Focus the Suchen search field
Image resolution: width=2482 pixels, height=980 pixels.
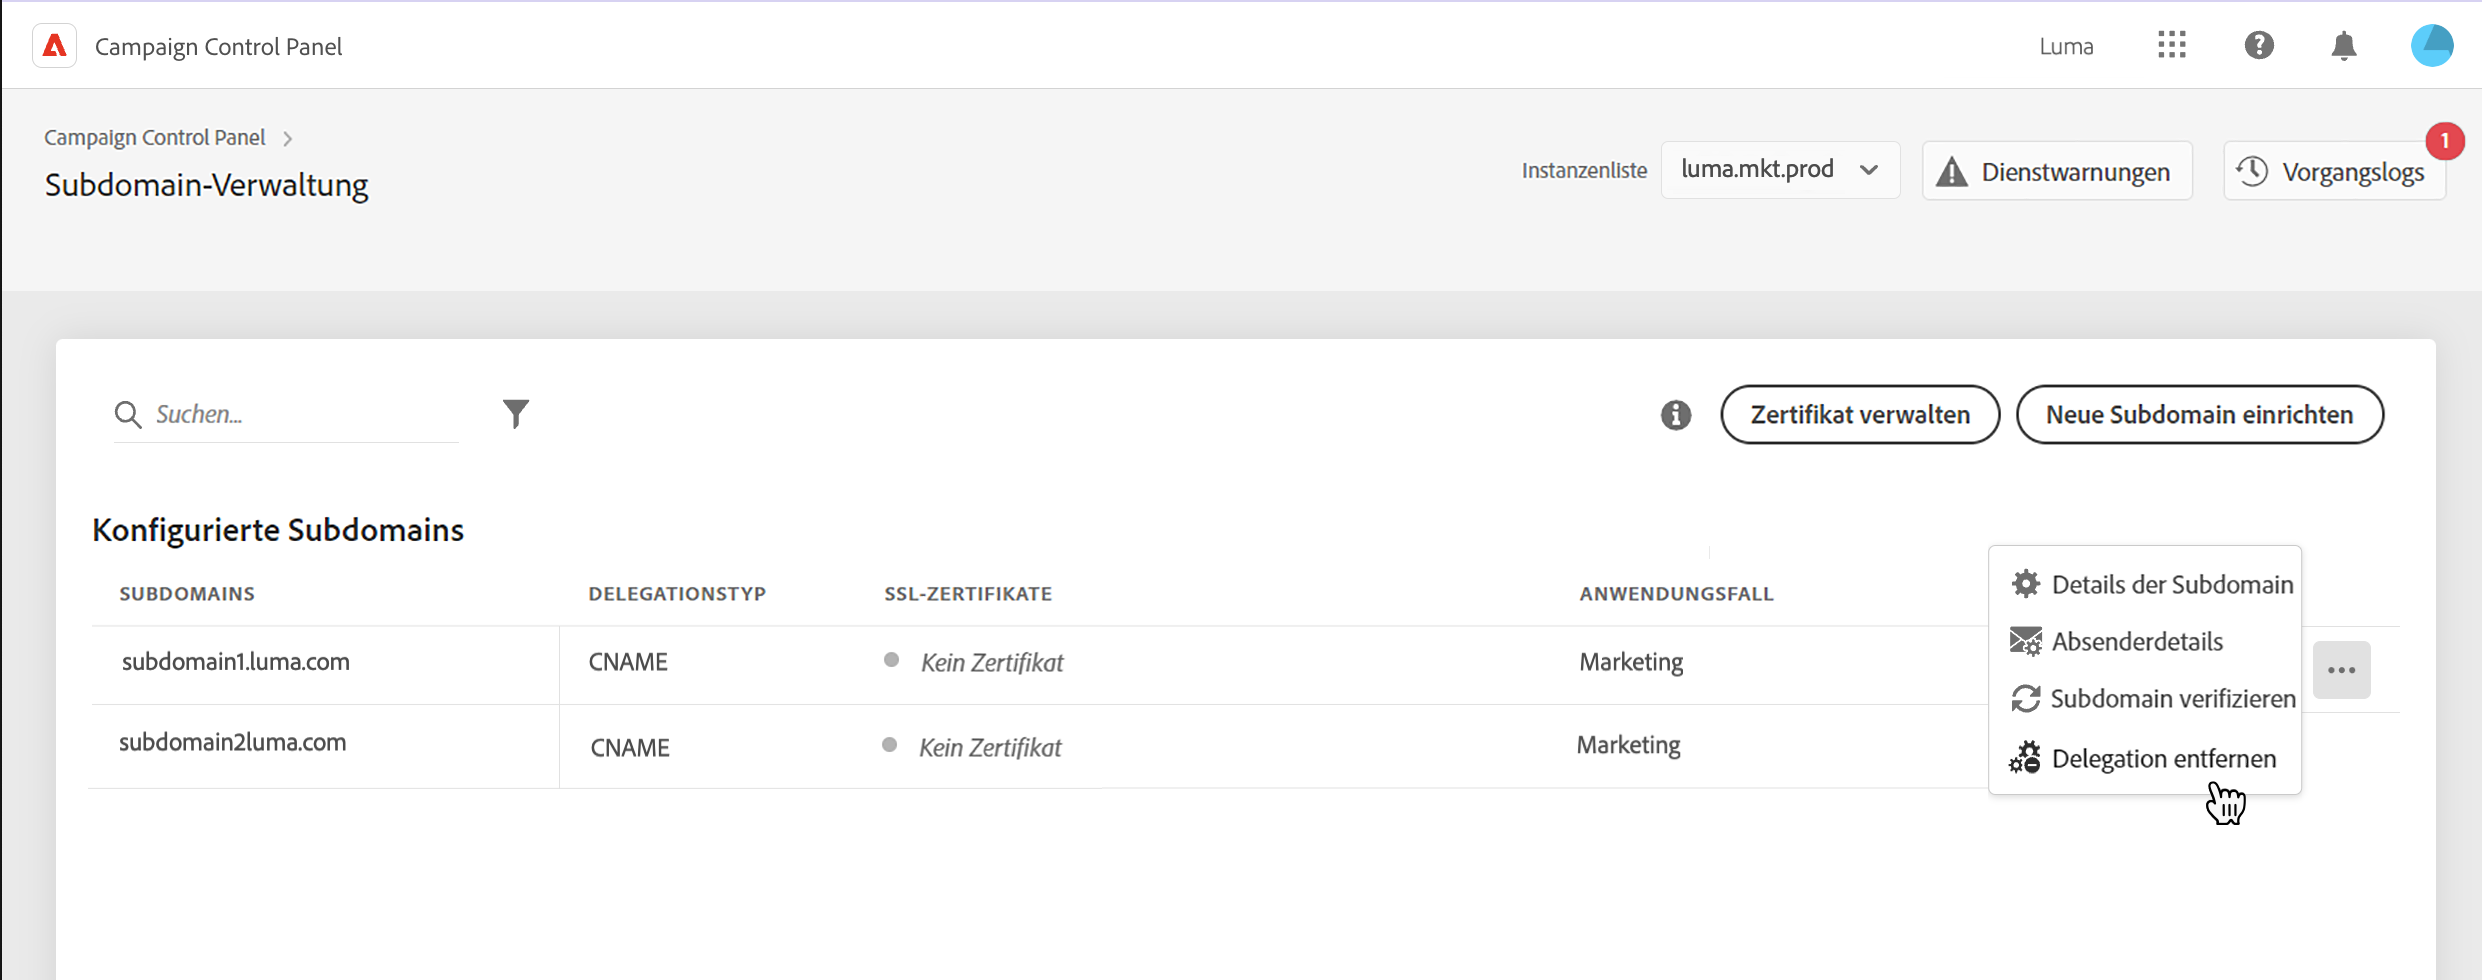[300, 414]
